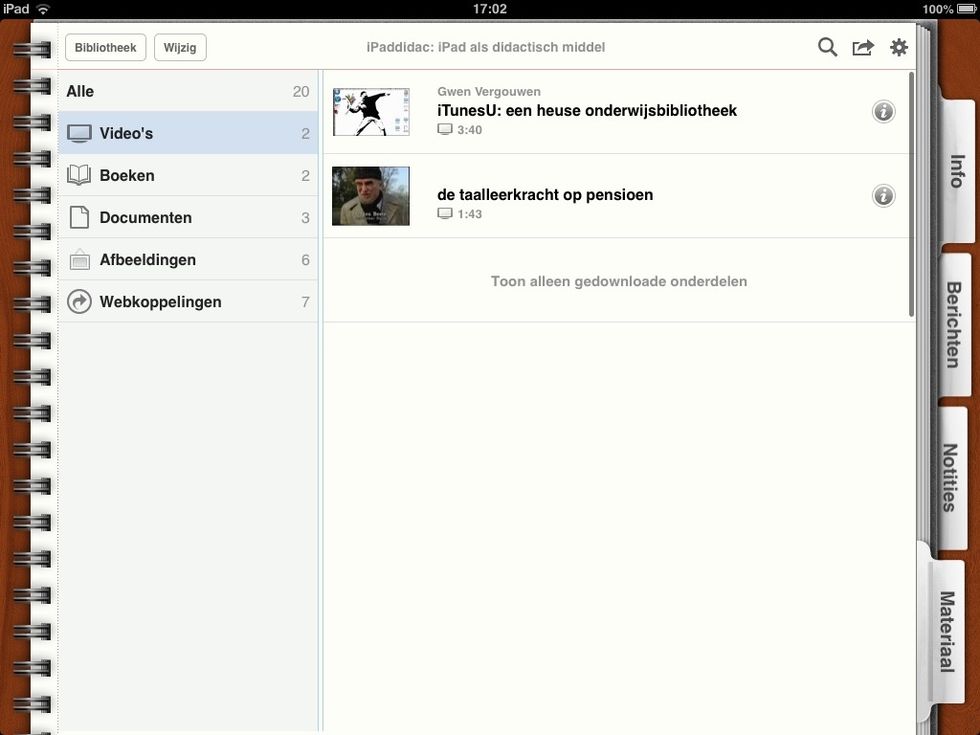Open iTunesU video thumbnail
The image size is (980, 735).
click(x=371, y=111)
